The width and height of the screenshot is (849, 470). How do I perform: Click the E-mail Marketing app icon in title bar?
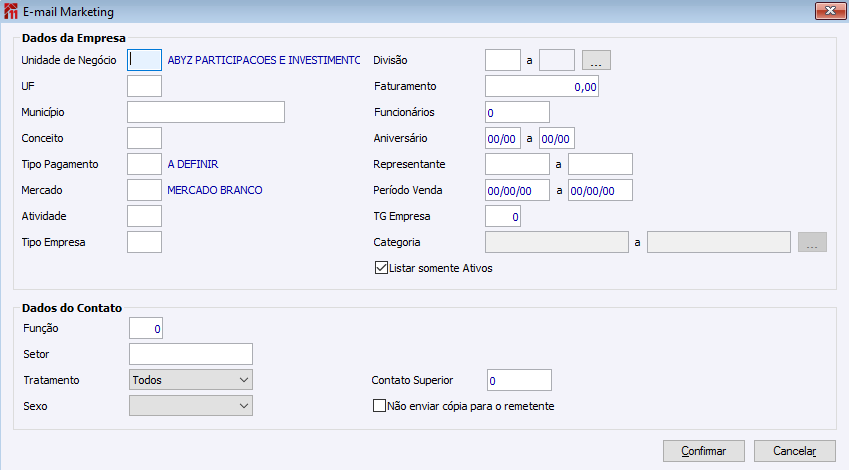pyautogui.click(x=11, y=12)
